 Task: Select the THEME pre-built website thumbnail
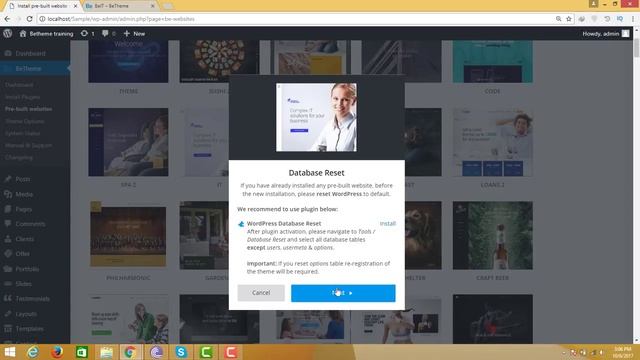coord(128,61)
